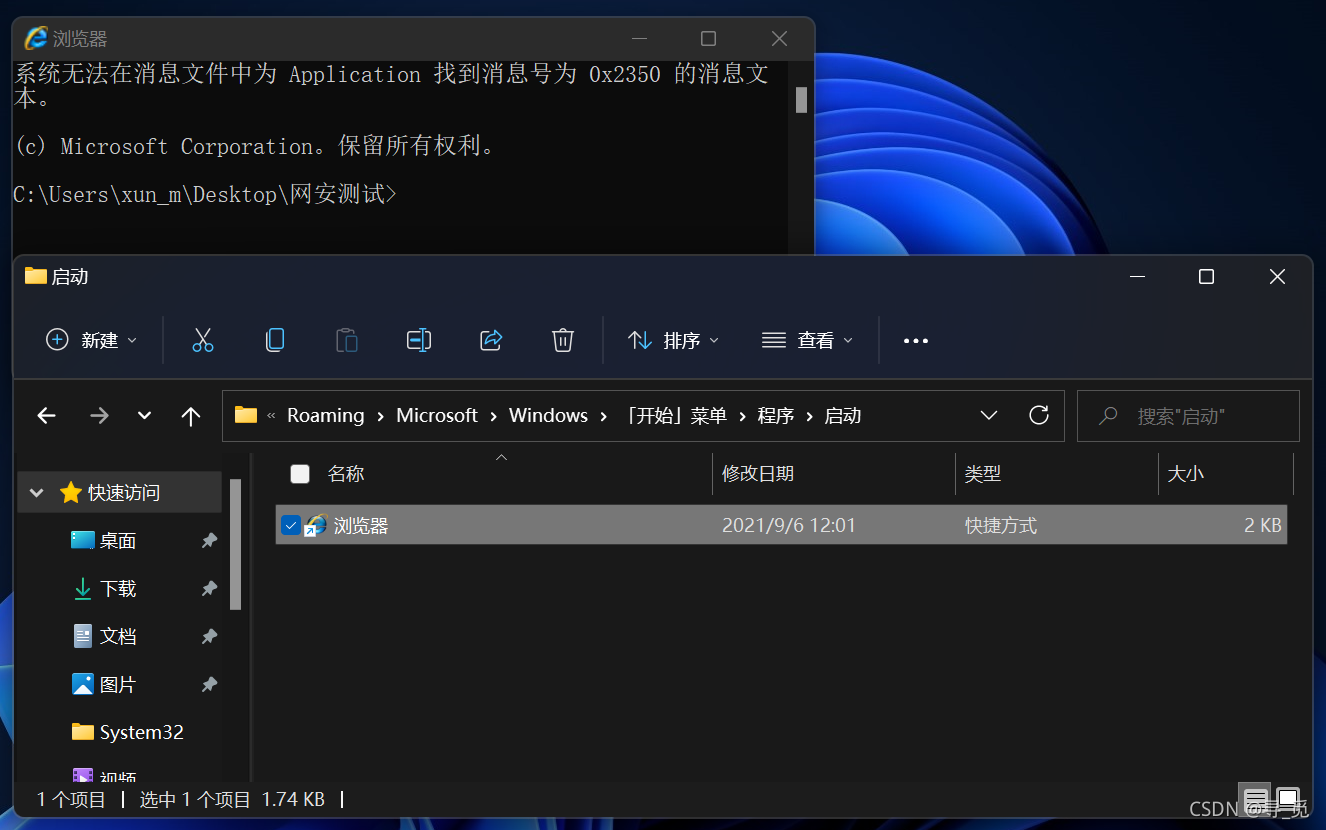Open the 新建 (New) dropdown button
This screenshot has width=1326, height=830.
pyautogui.click(x=92, y=340)
